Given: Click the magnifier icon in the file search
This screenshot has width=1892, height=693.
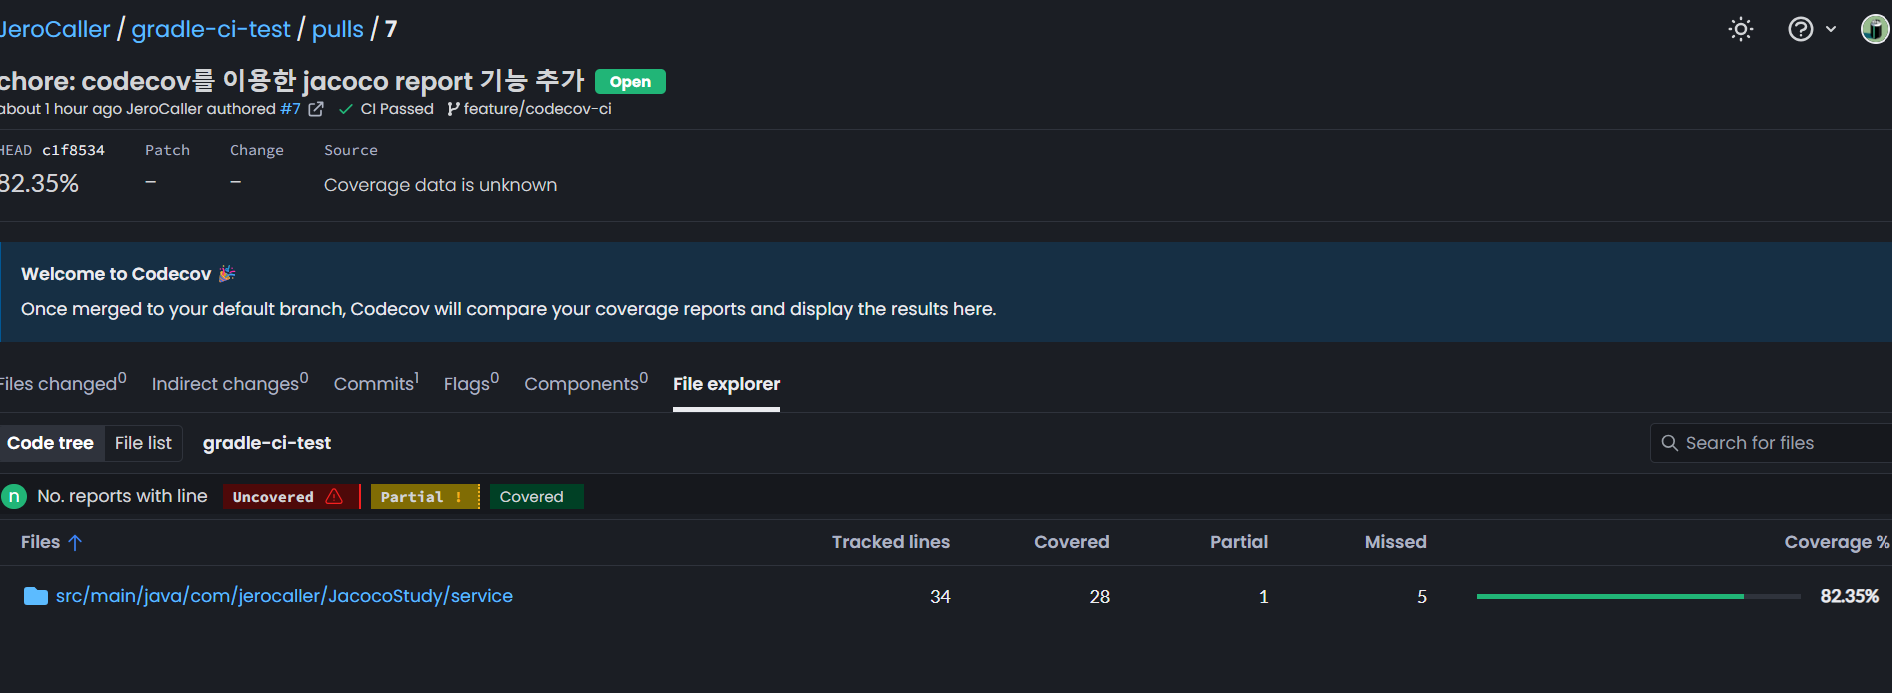Looking at the screenshot, I should pos(1669,443).
